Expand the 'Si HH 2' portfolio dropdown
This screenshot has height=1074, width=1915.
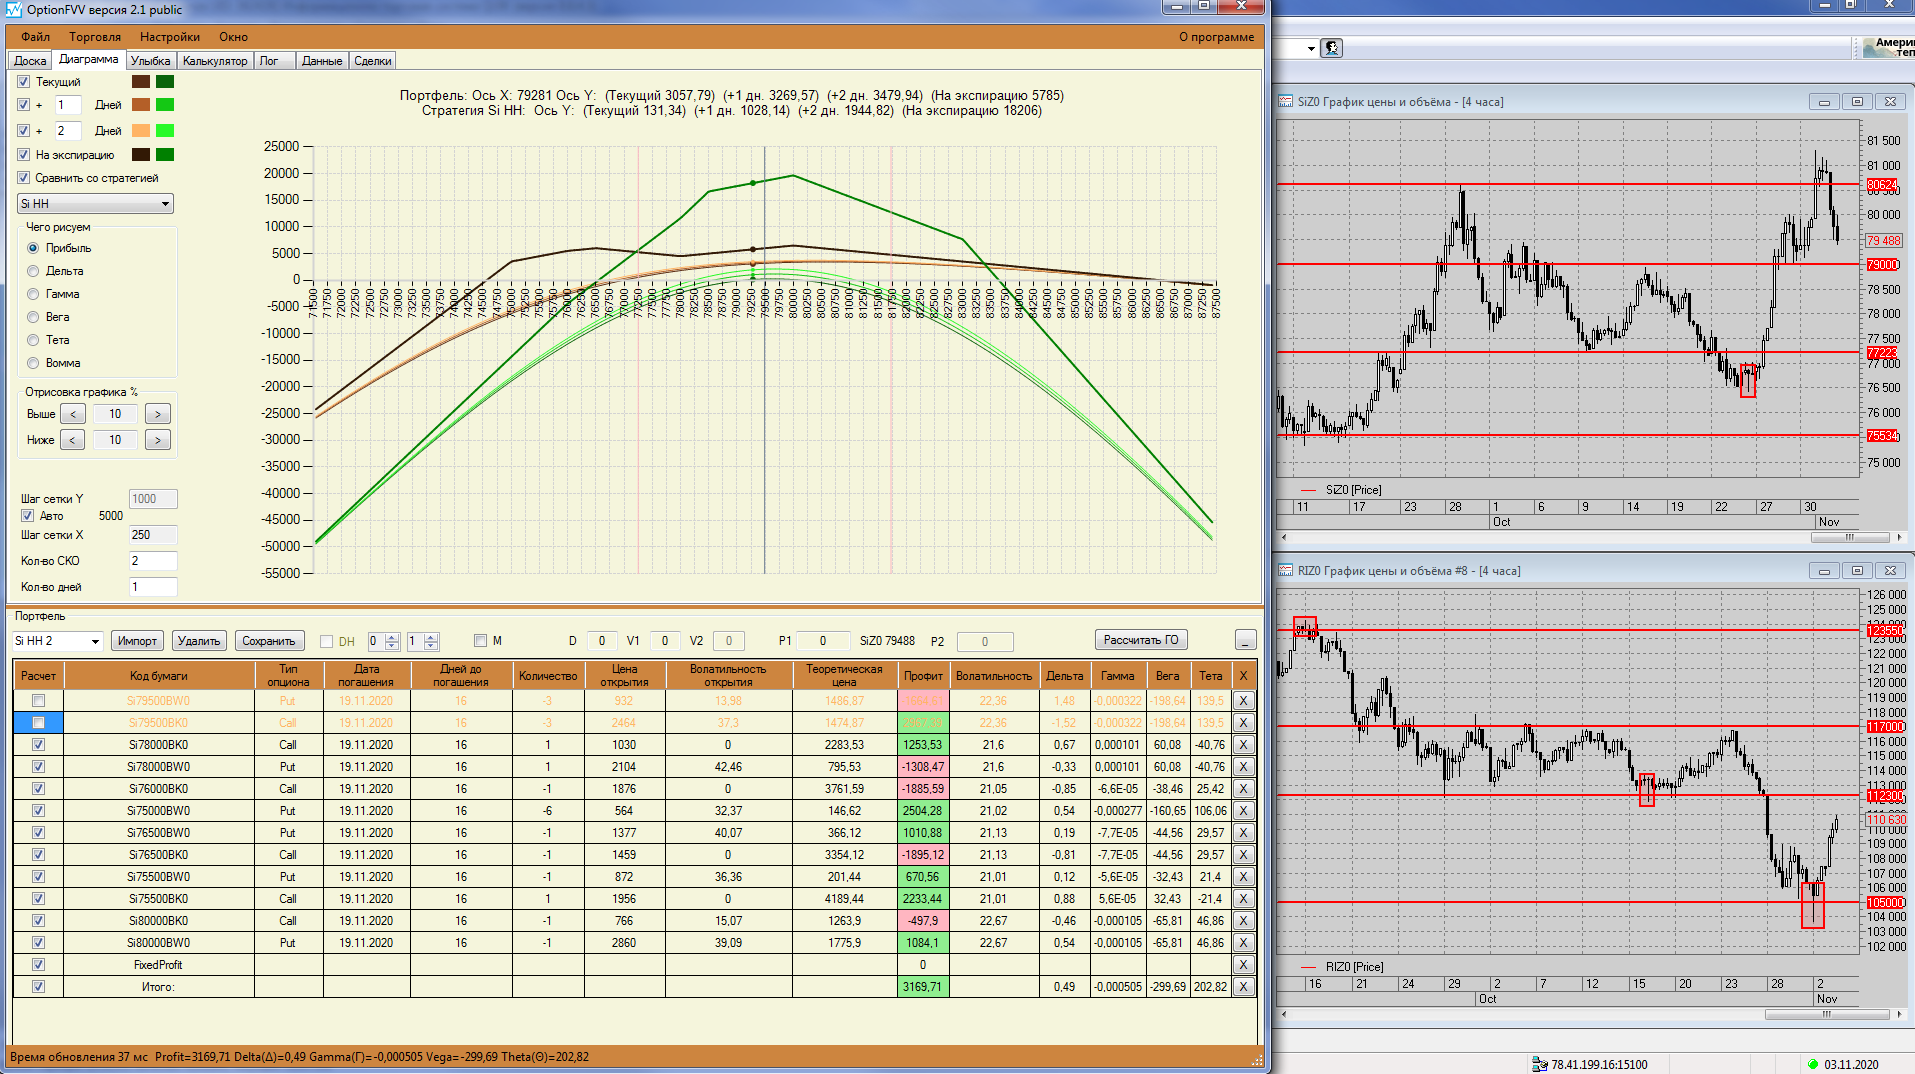click(x=95, y=641)
